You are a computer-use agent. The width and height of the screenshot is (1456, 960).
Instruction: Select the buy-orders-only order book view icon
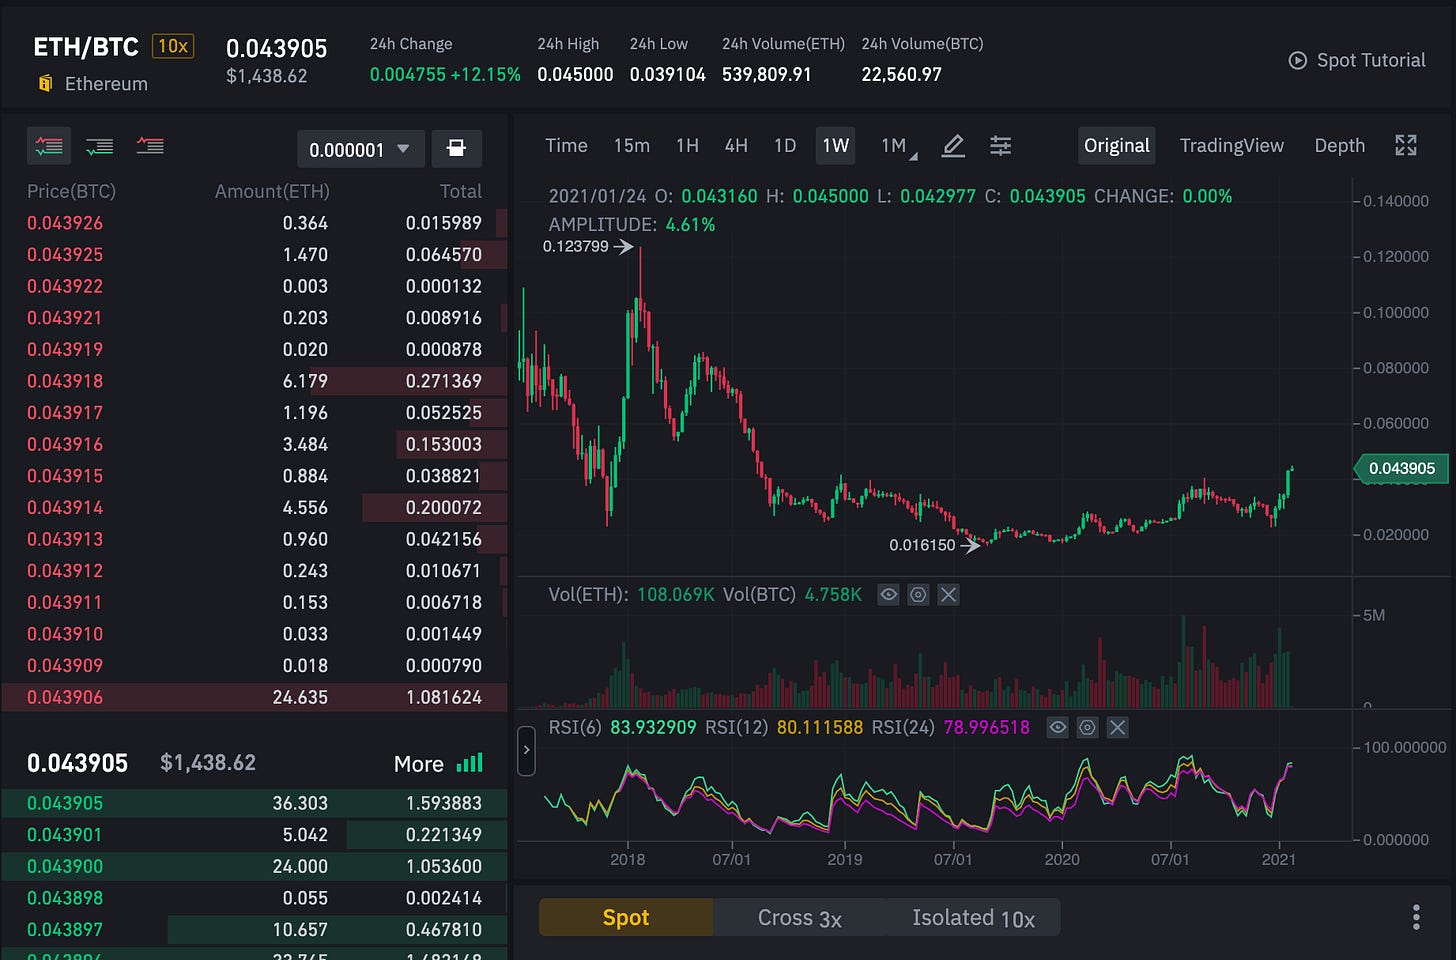99,147
